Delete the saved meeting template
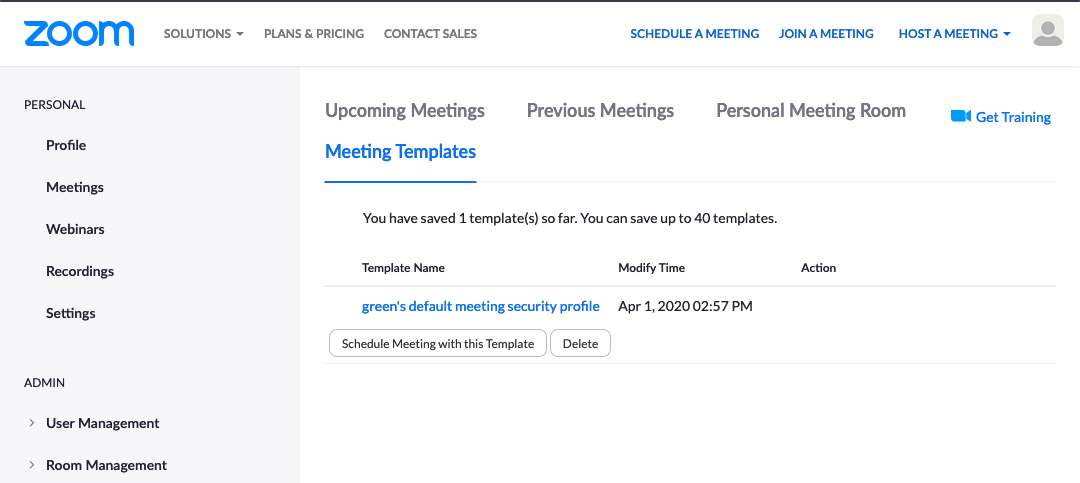1080x483 pixels. (580, 343)
